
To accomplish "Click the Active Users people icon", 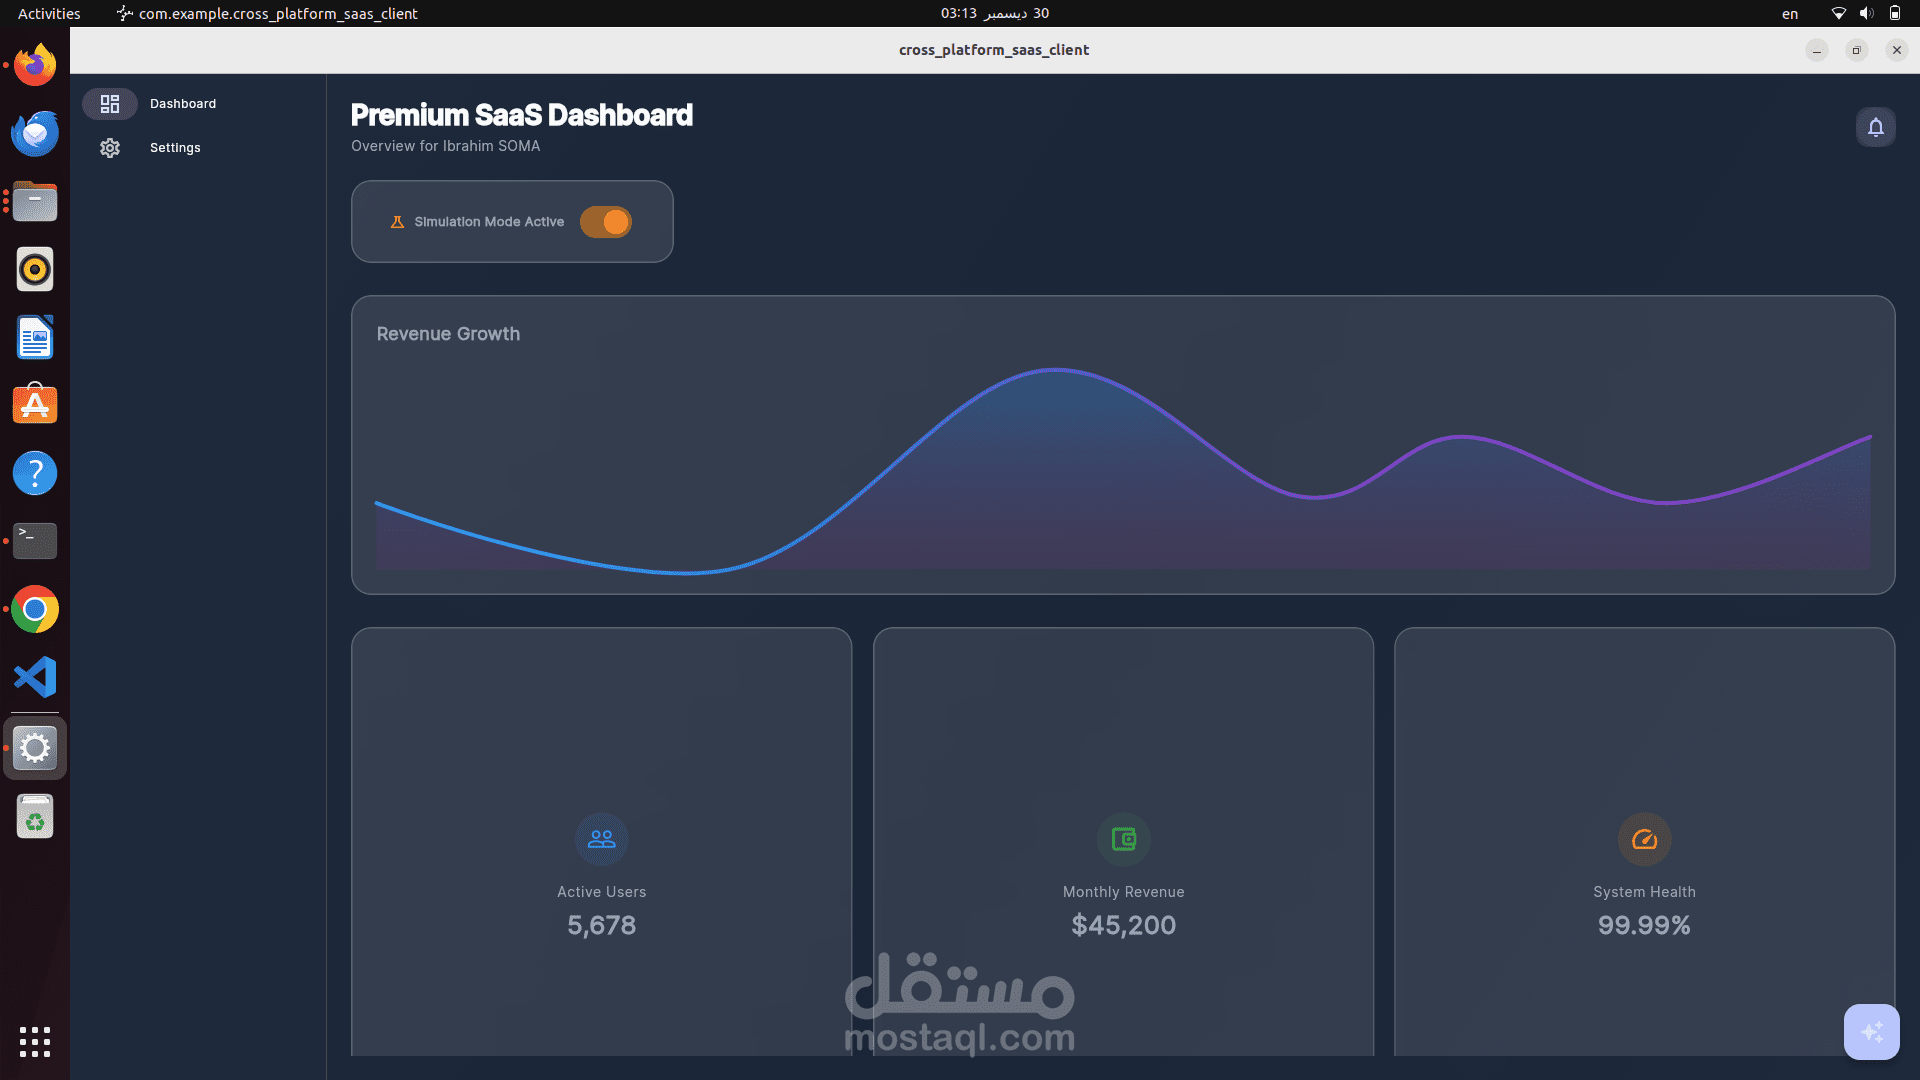I will tap(600, 839).
